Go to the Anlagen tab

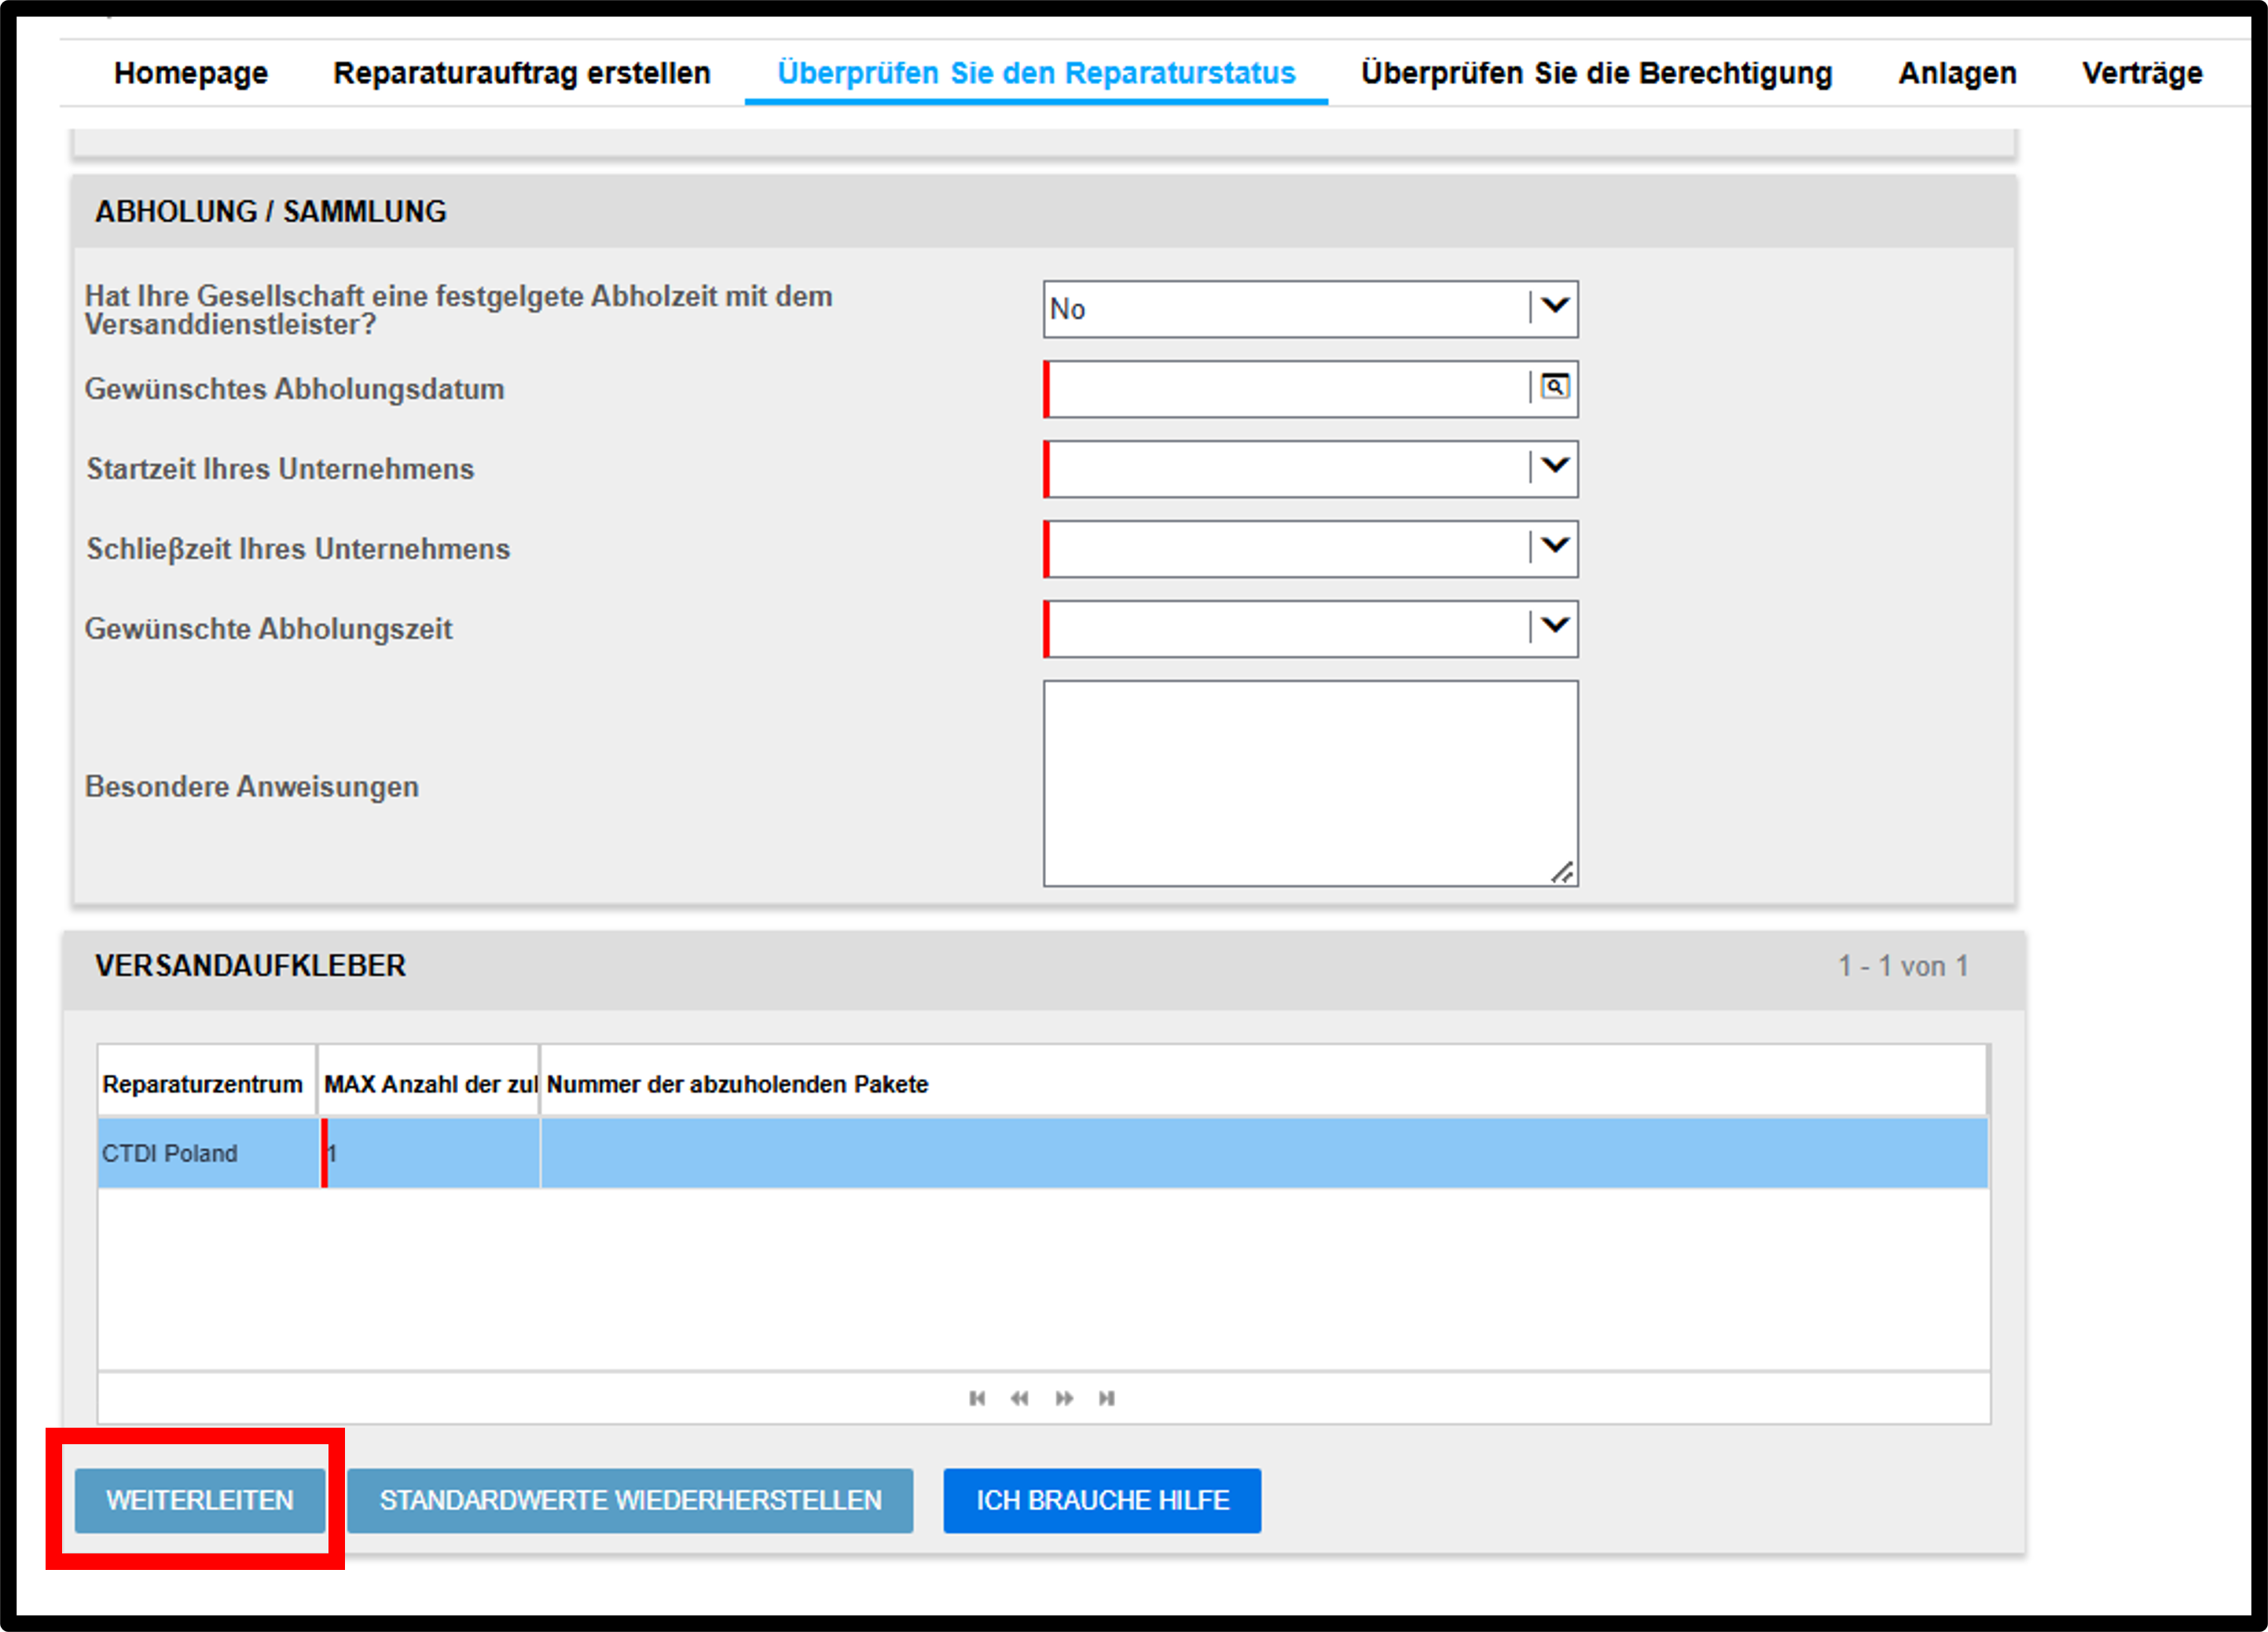(x=1957, y=73)
